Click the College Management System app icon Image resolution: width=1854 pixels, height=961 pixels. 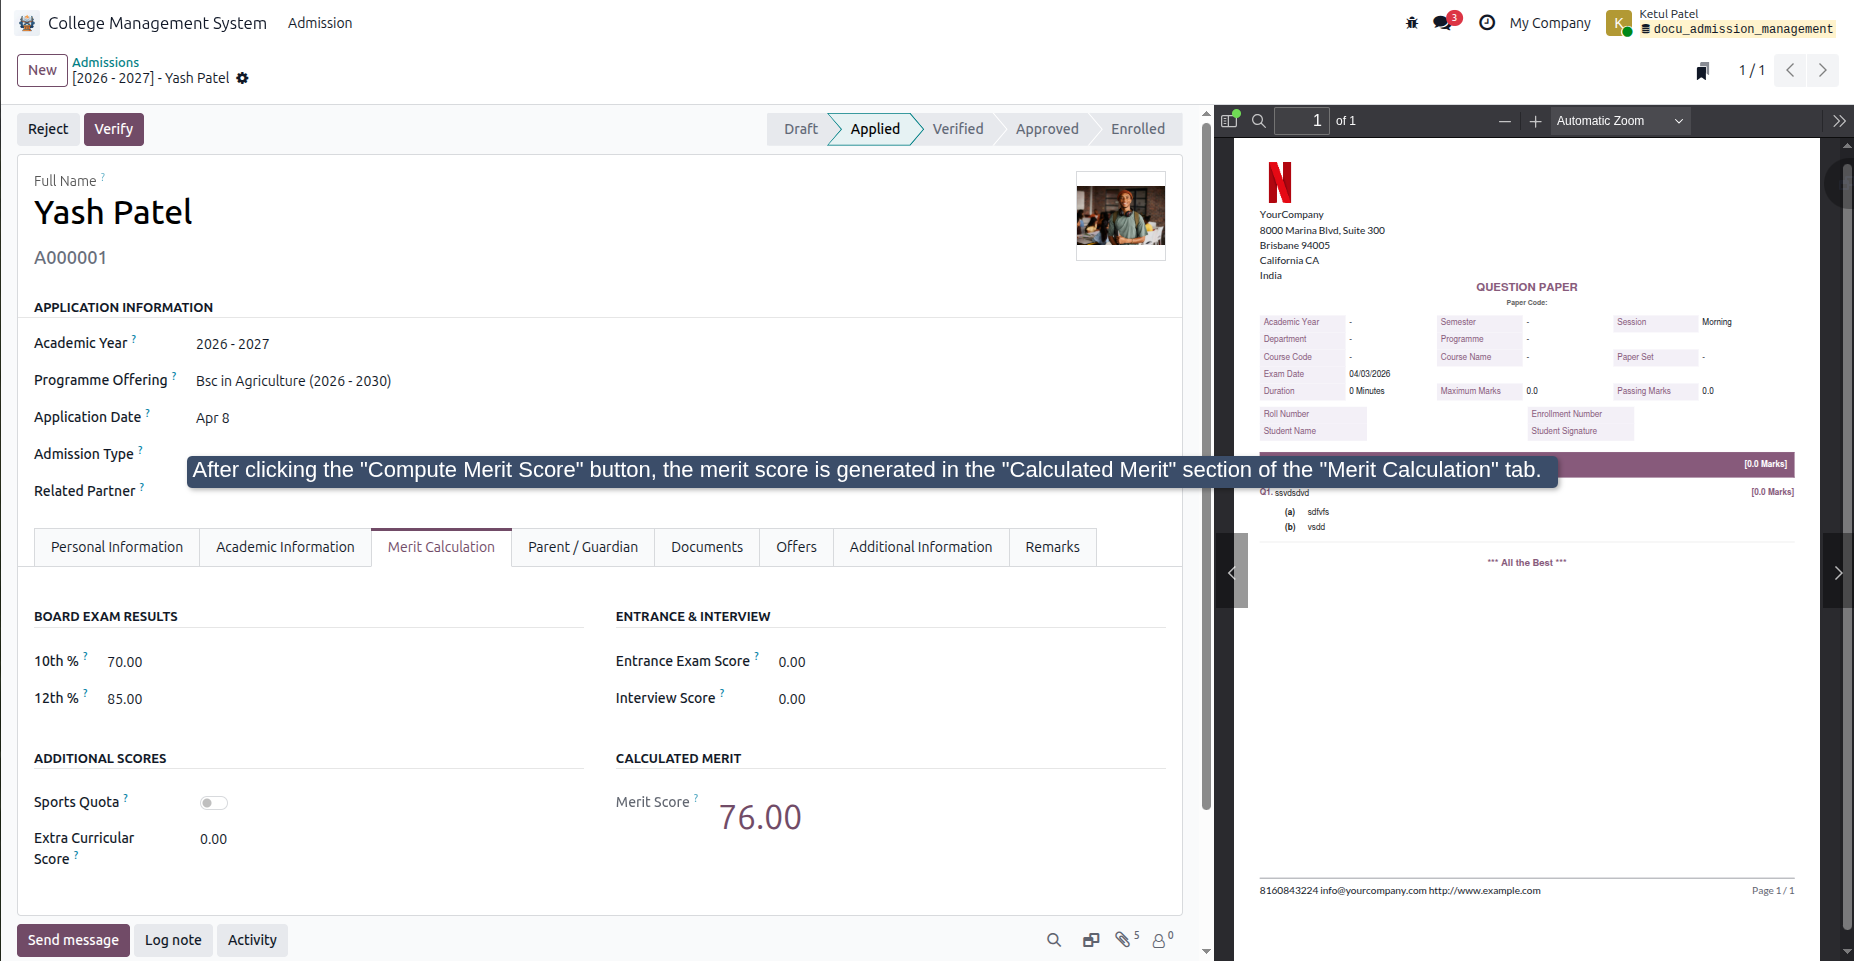tap(27, 23)
